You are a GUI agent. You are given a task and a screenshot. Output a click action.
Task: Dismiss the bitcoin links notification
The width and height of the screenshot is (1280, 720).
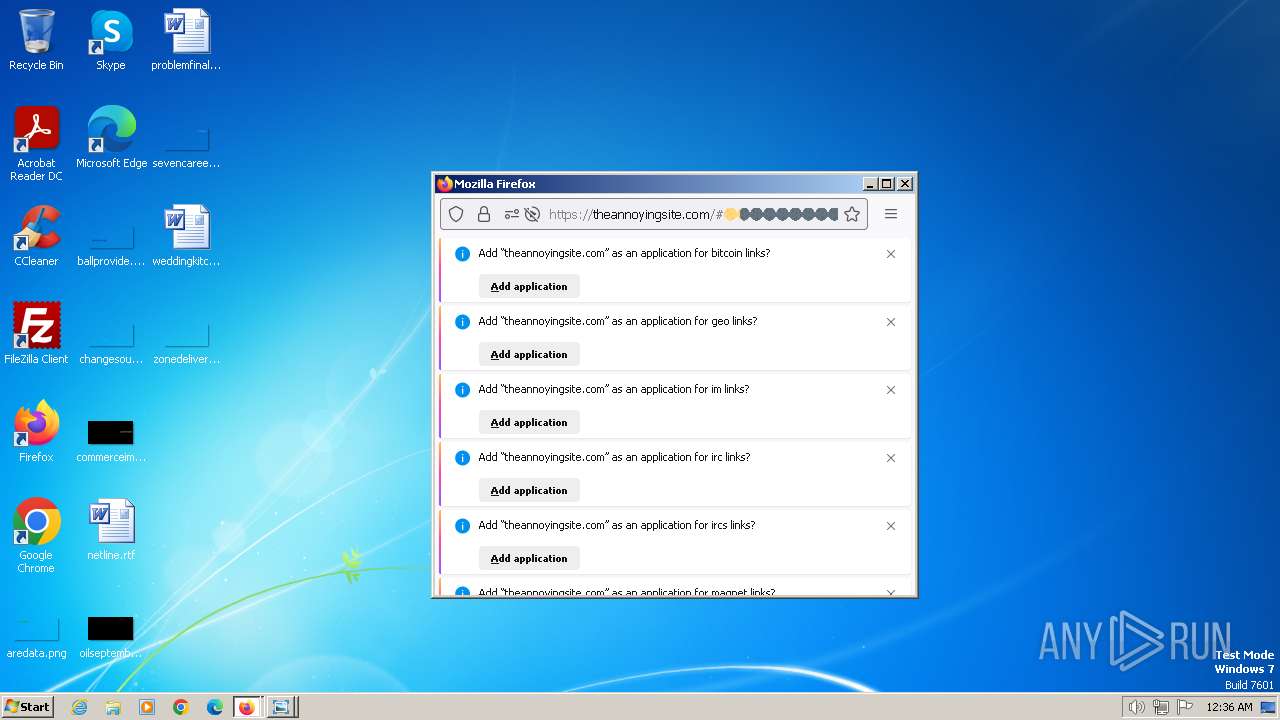(891, 254)
